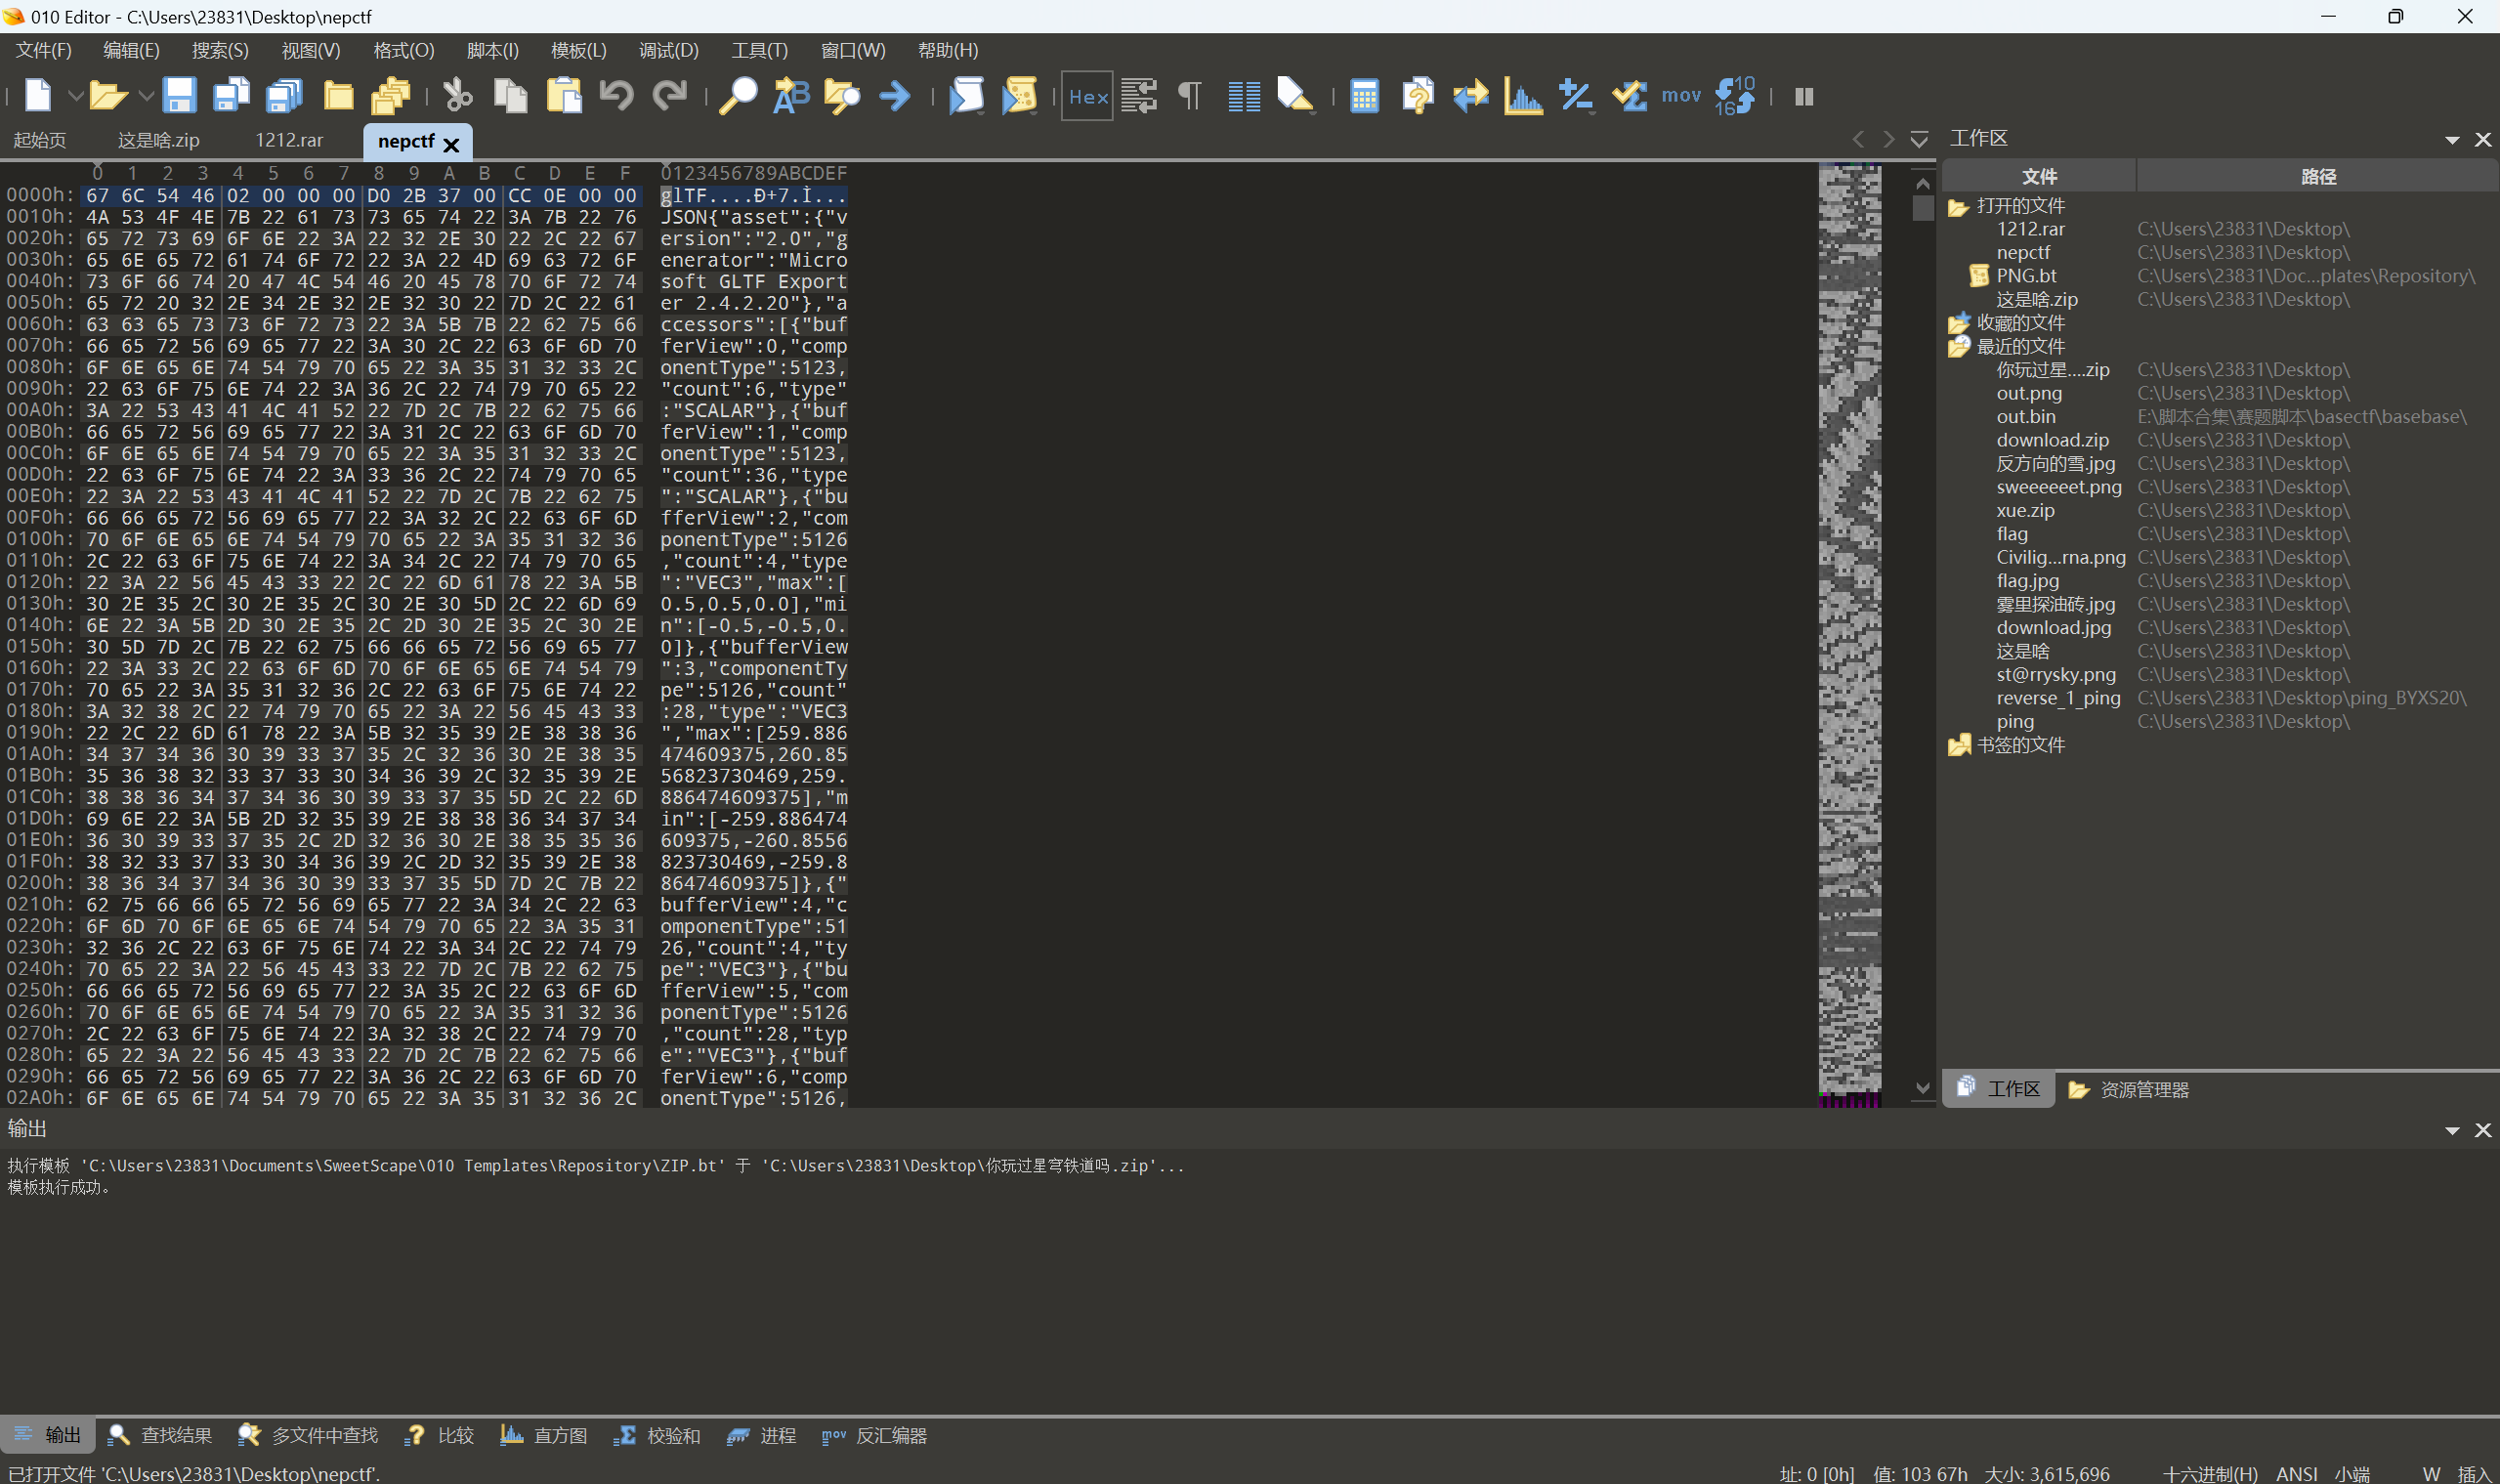Viewport: 2500px width, 1484px height.
Task: Click the Run Template icon
Action: tap(1019, 96)
